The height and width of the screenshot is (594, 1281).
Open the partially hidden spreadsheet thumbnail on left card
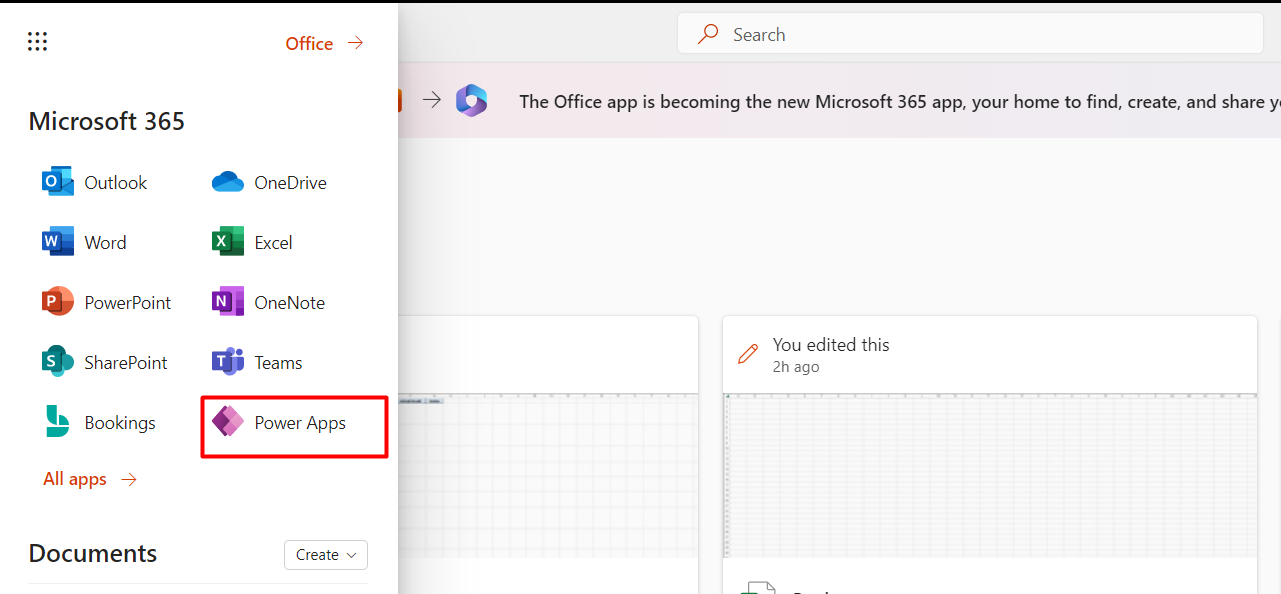point(548,475)
